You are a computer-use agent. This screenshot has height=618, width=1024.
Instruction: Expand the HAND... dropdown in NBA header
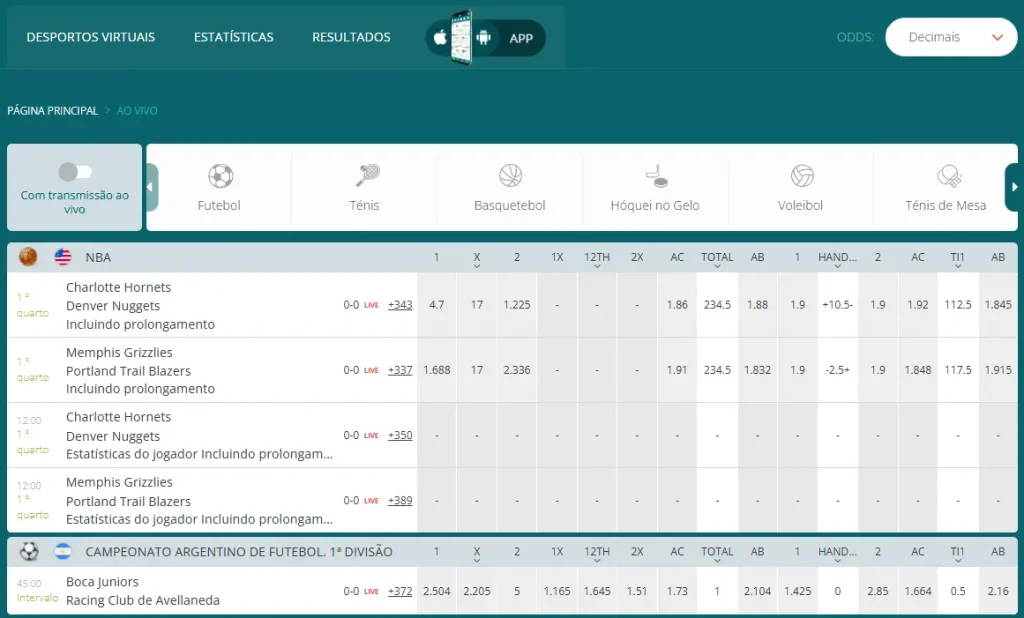click(837, 260)
